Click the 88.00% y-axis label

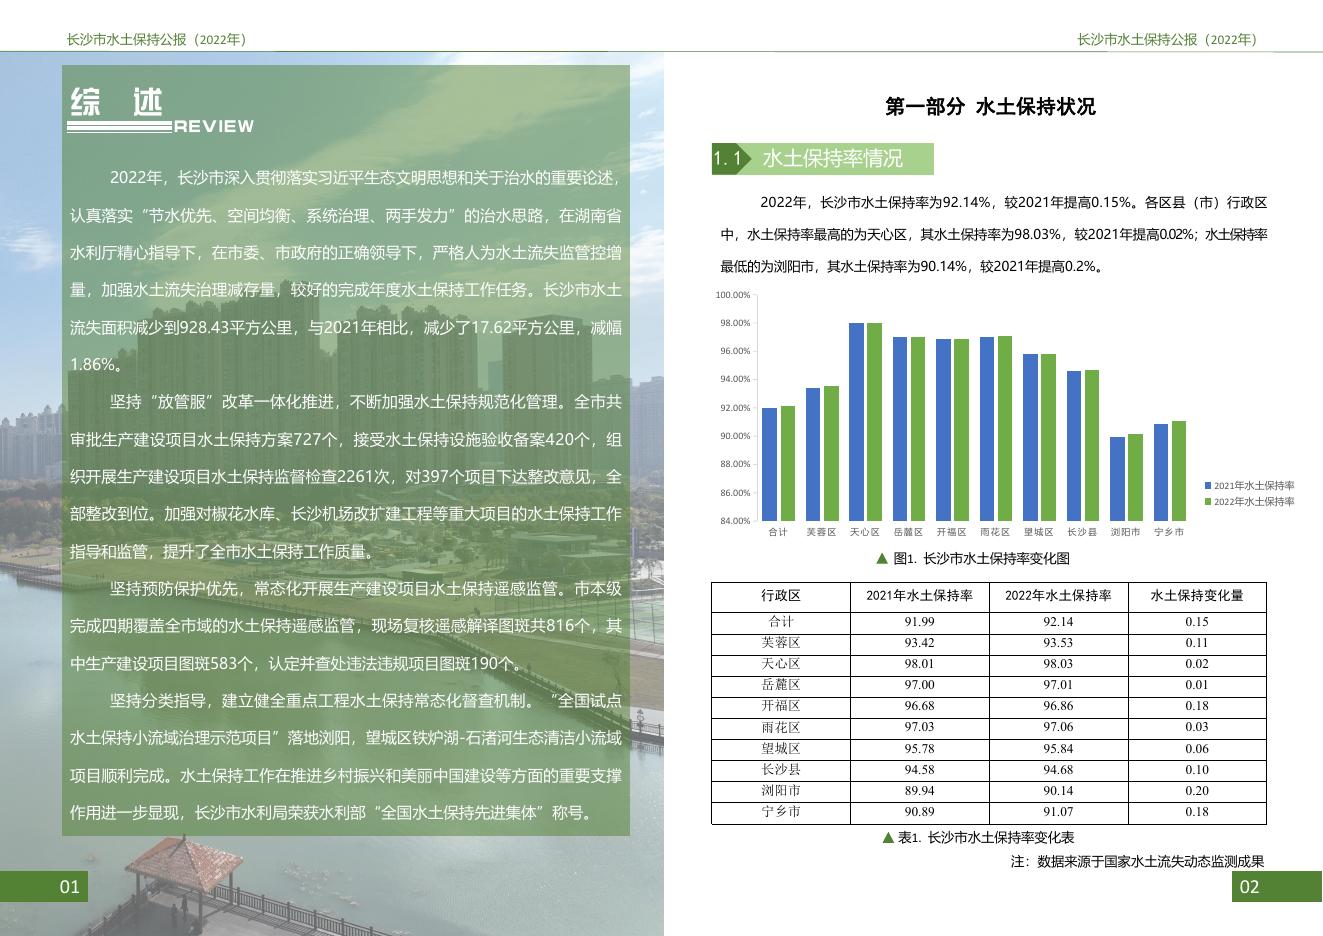734,464
